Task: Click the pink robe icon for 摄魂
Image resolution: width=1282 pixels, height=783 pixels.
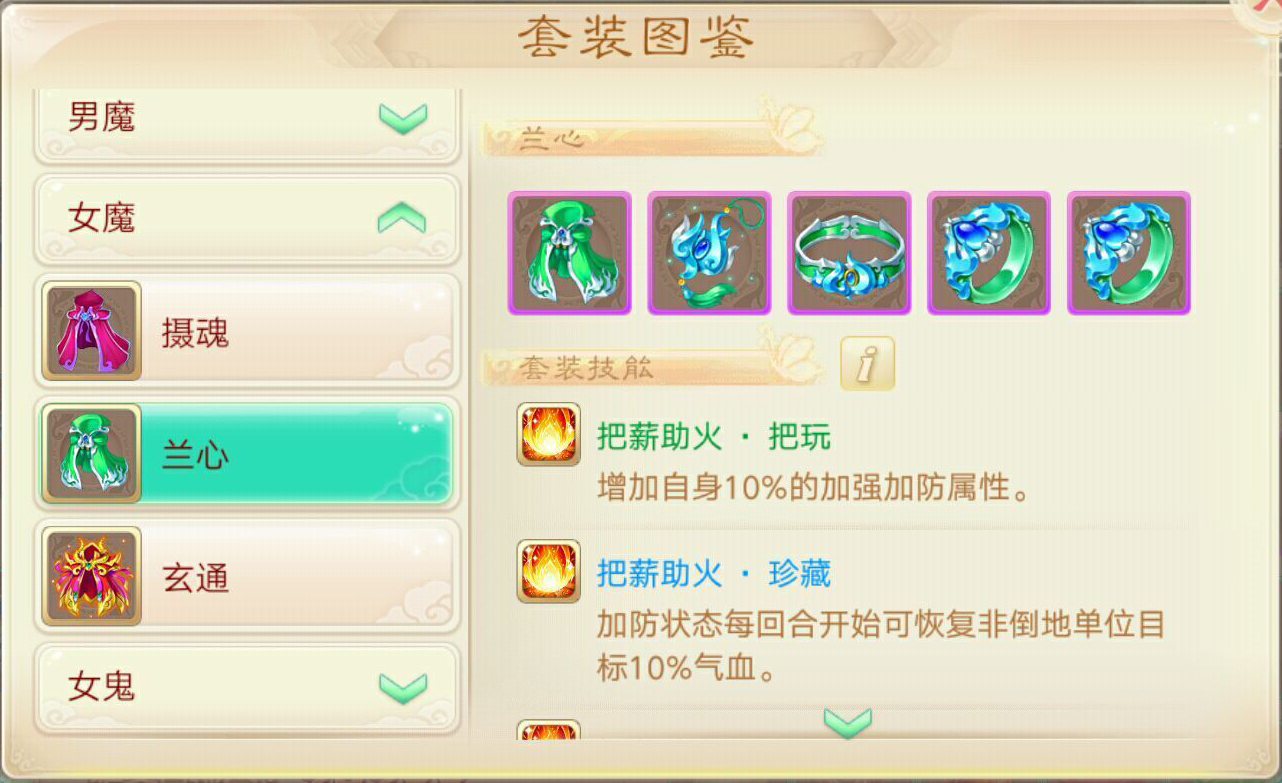Action: click(92, 331)
